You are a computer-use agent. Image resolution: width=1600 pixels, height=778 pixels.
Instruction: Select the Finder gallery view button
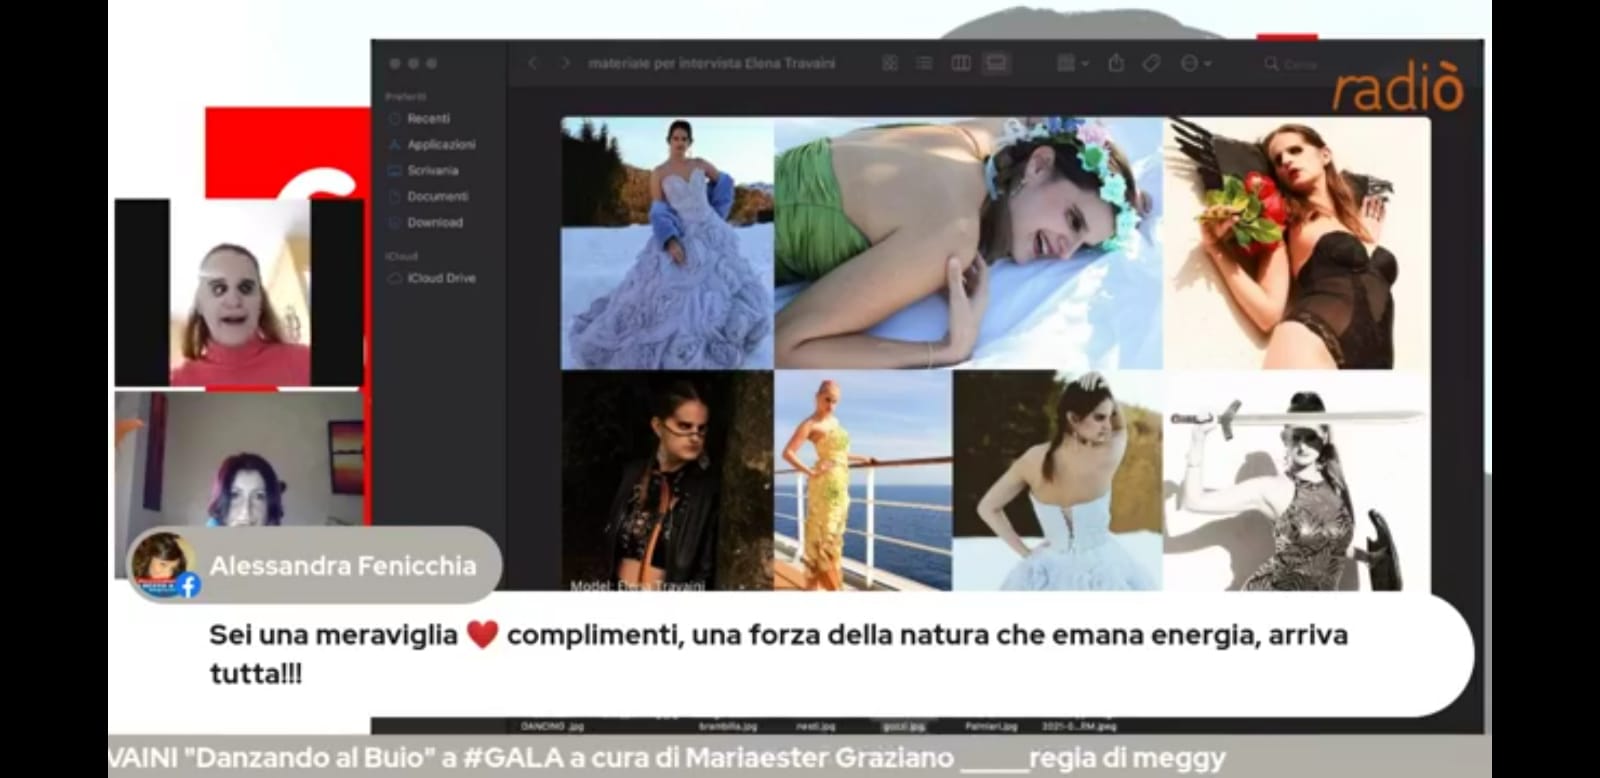pyautogui.click(x=996, y=63)
